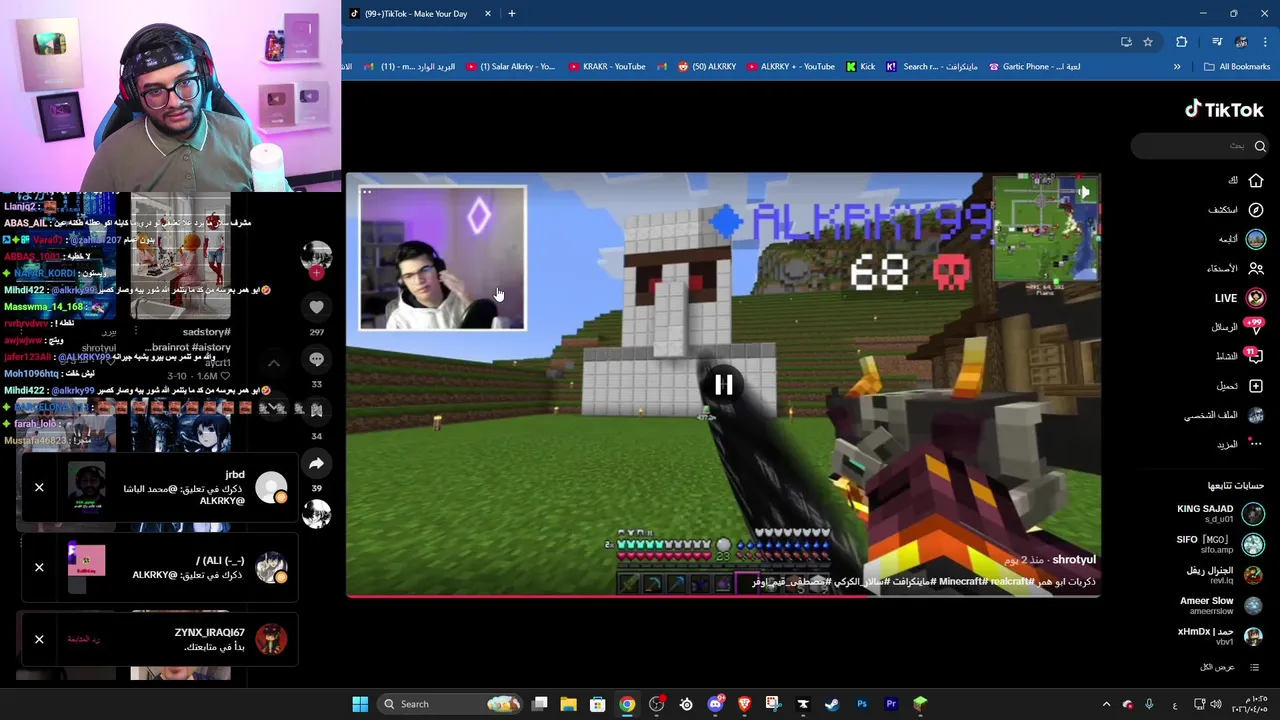Save video with bookmark icon
This screenshot has height=720, width=1280.
coord(316,410)
